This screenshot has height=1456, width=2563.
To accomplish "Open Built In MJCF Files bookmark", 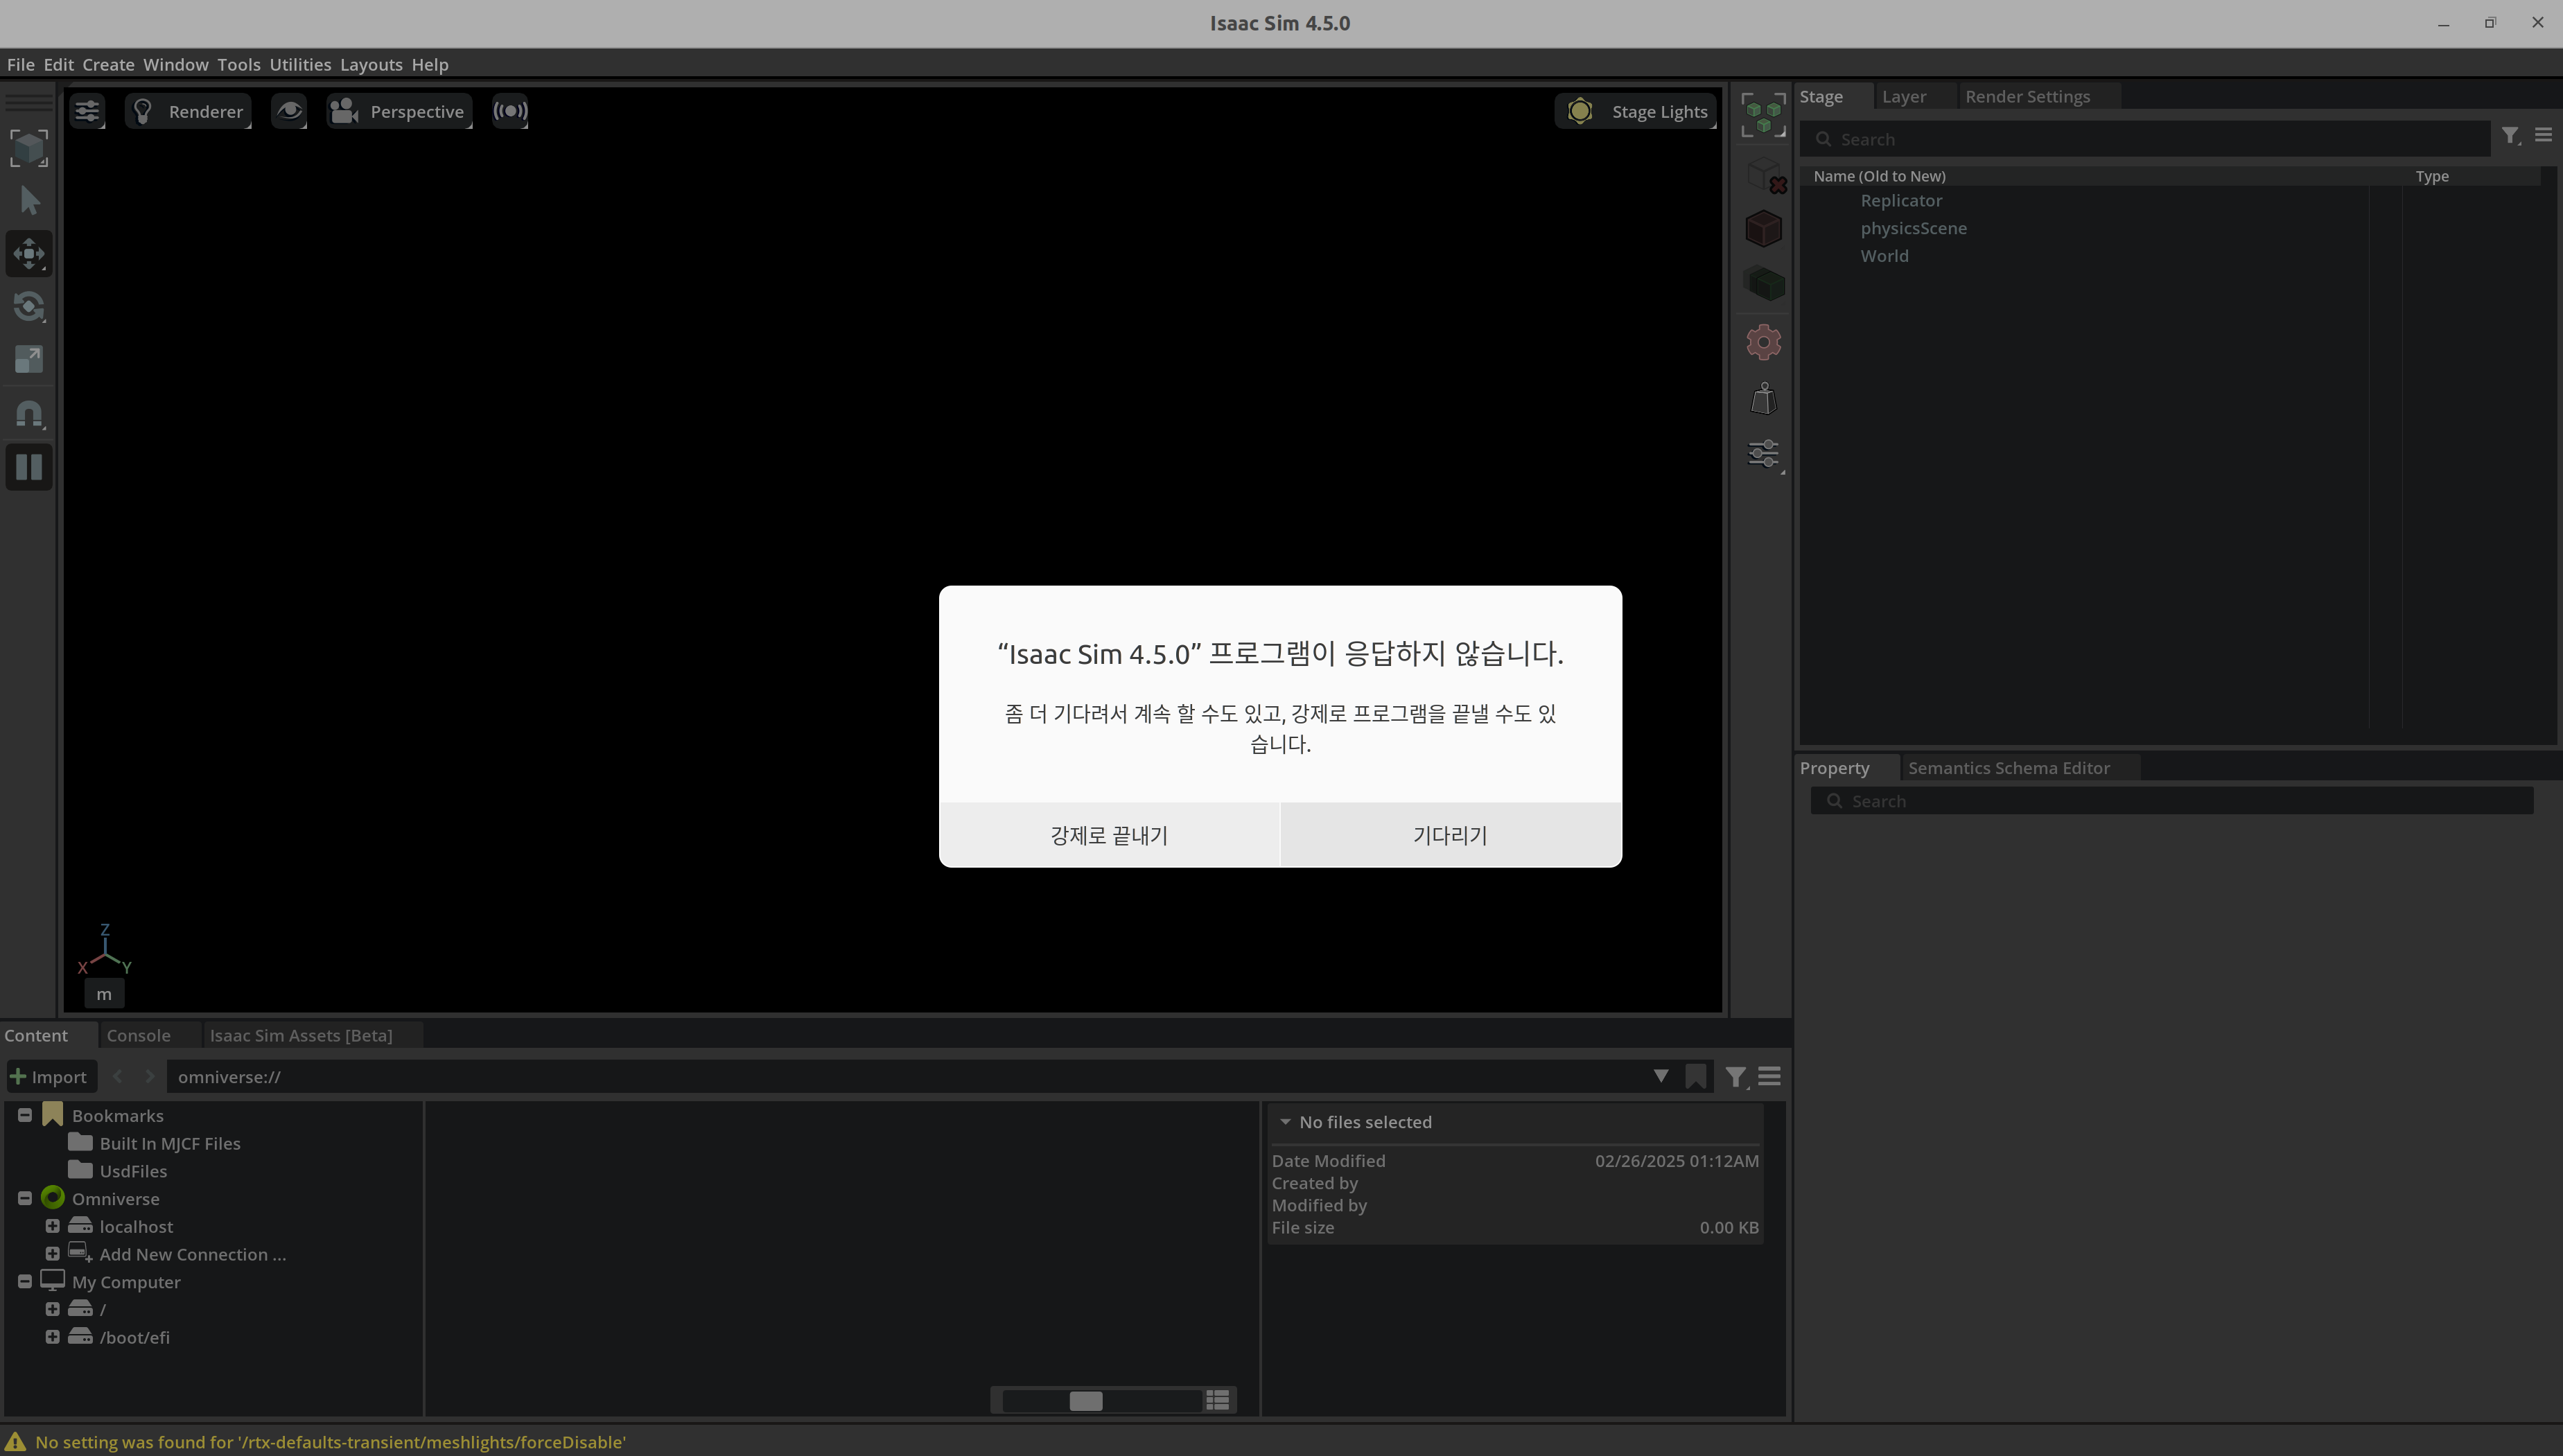I will pyautogui.click(x=170, y=1143).
